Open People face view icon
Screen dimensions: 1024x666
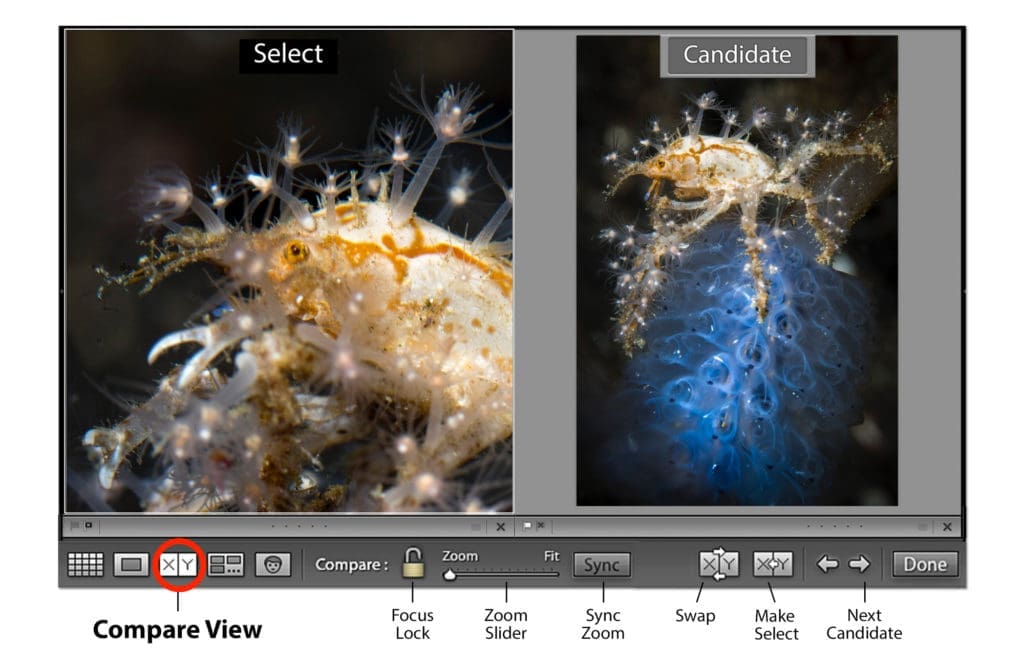point(273,564)
